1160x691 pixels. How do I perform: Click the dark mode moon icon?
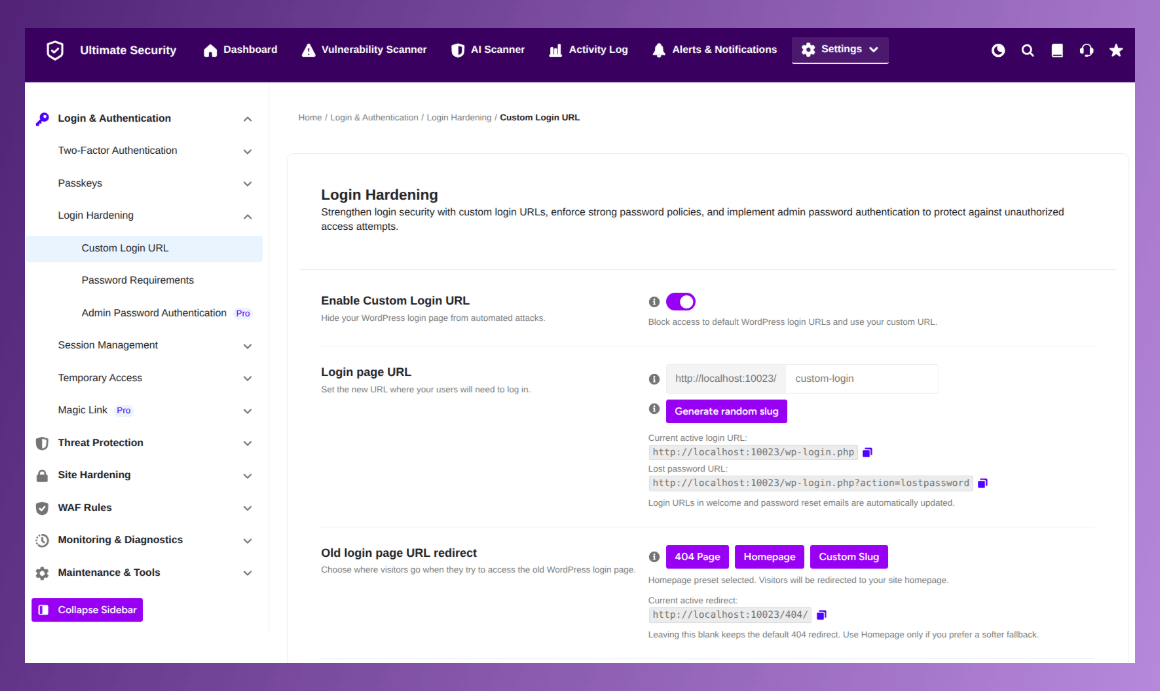point(998,50)
